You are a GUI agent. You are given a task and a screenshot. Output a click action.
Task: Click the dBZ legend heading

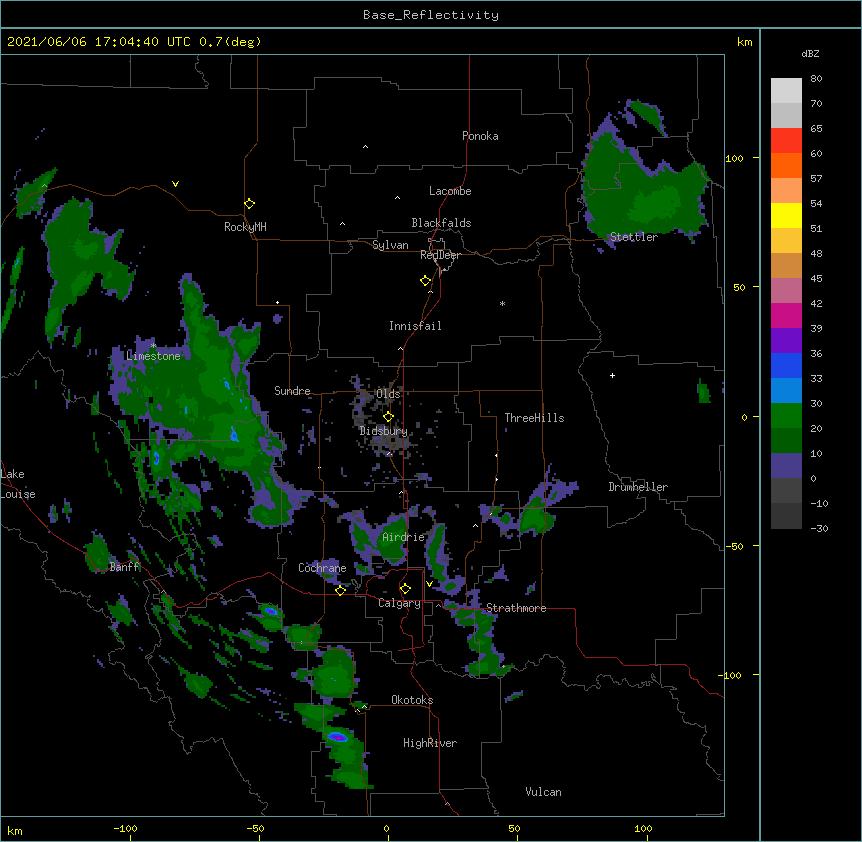[x=810, y=54]
